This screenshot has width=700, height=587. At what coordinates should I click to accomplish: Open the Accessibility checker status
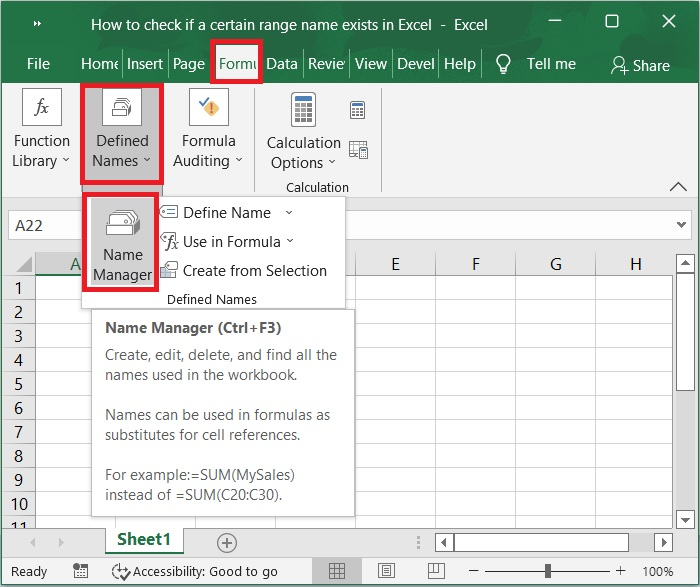click(194, 571)
